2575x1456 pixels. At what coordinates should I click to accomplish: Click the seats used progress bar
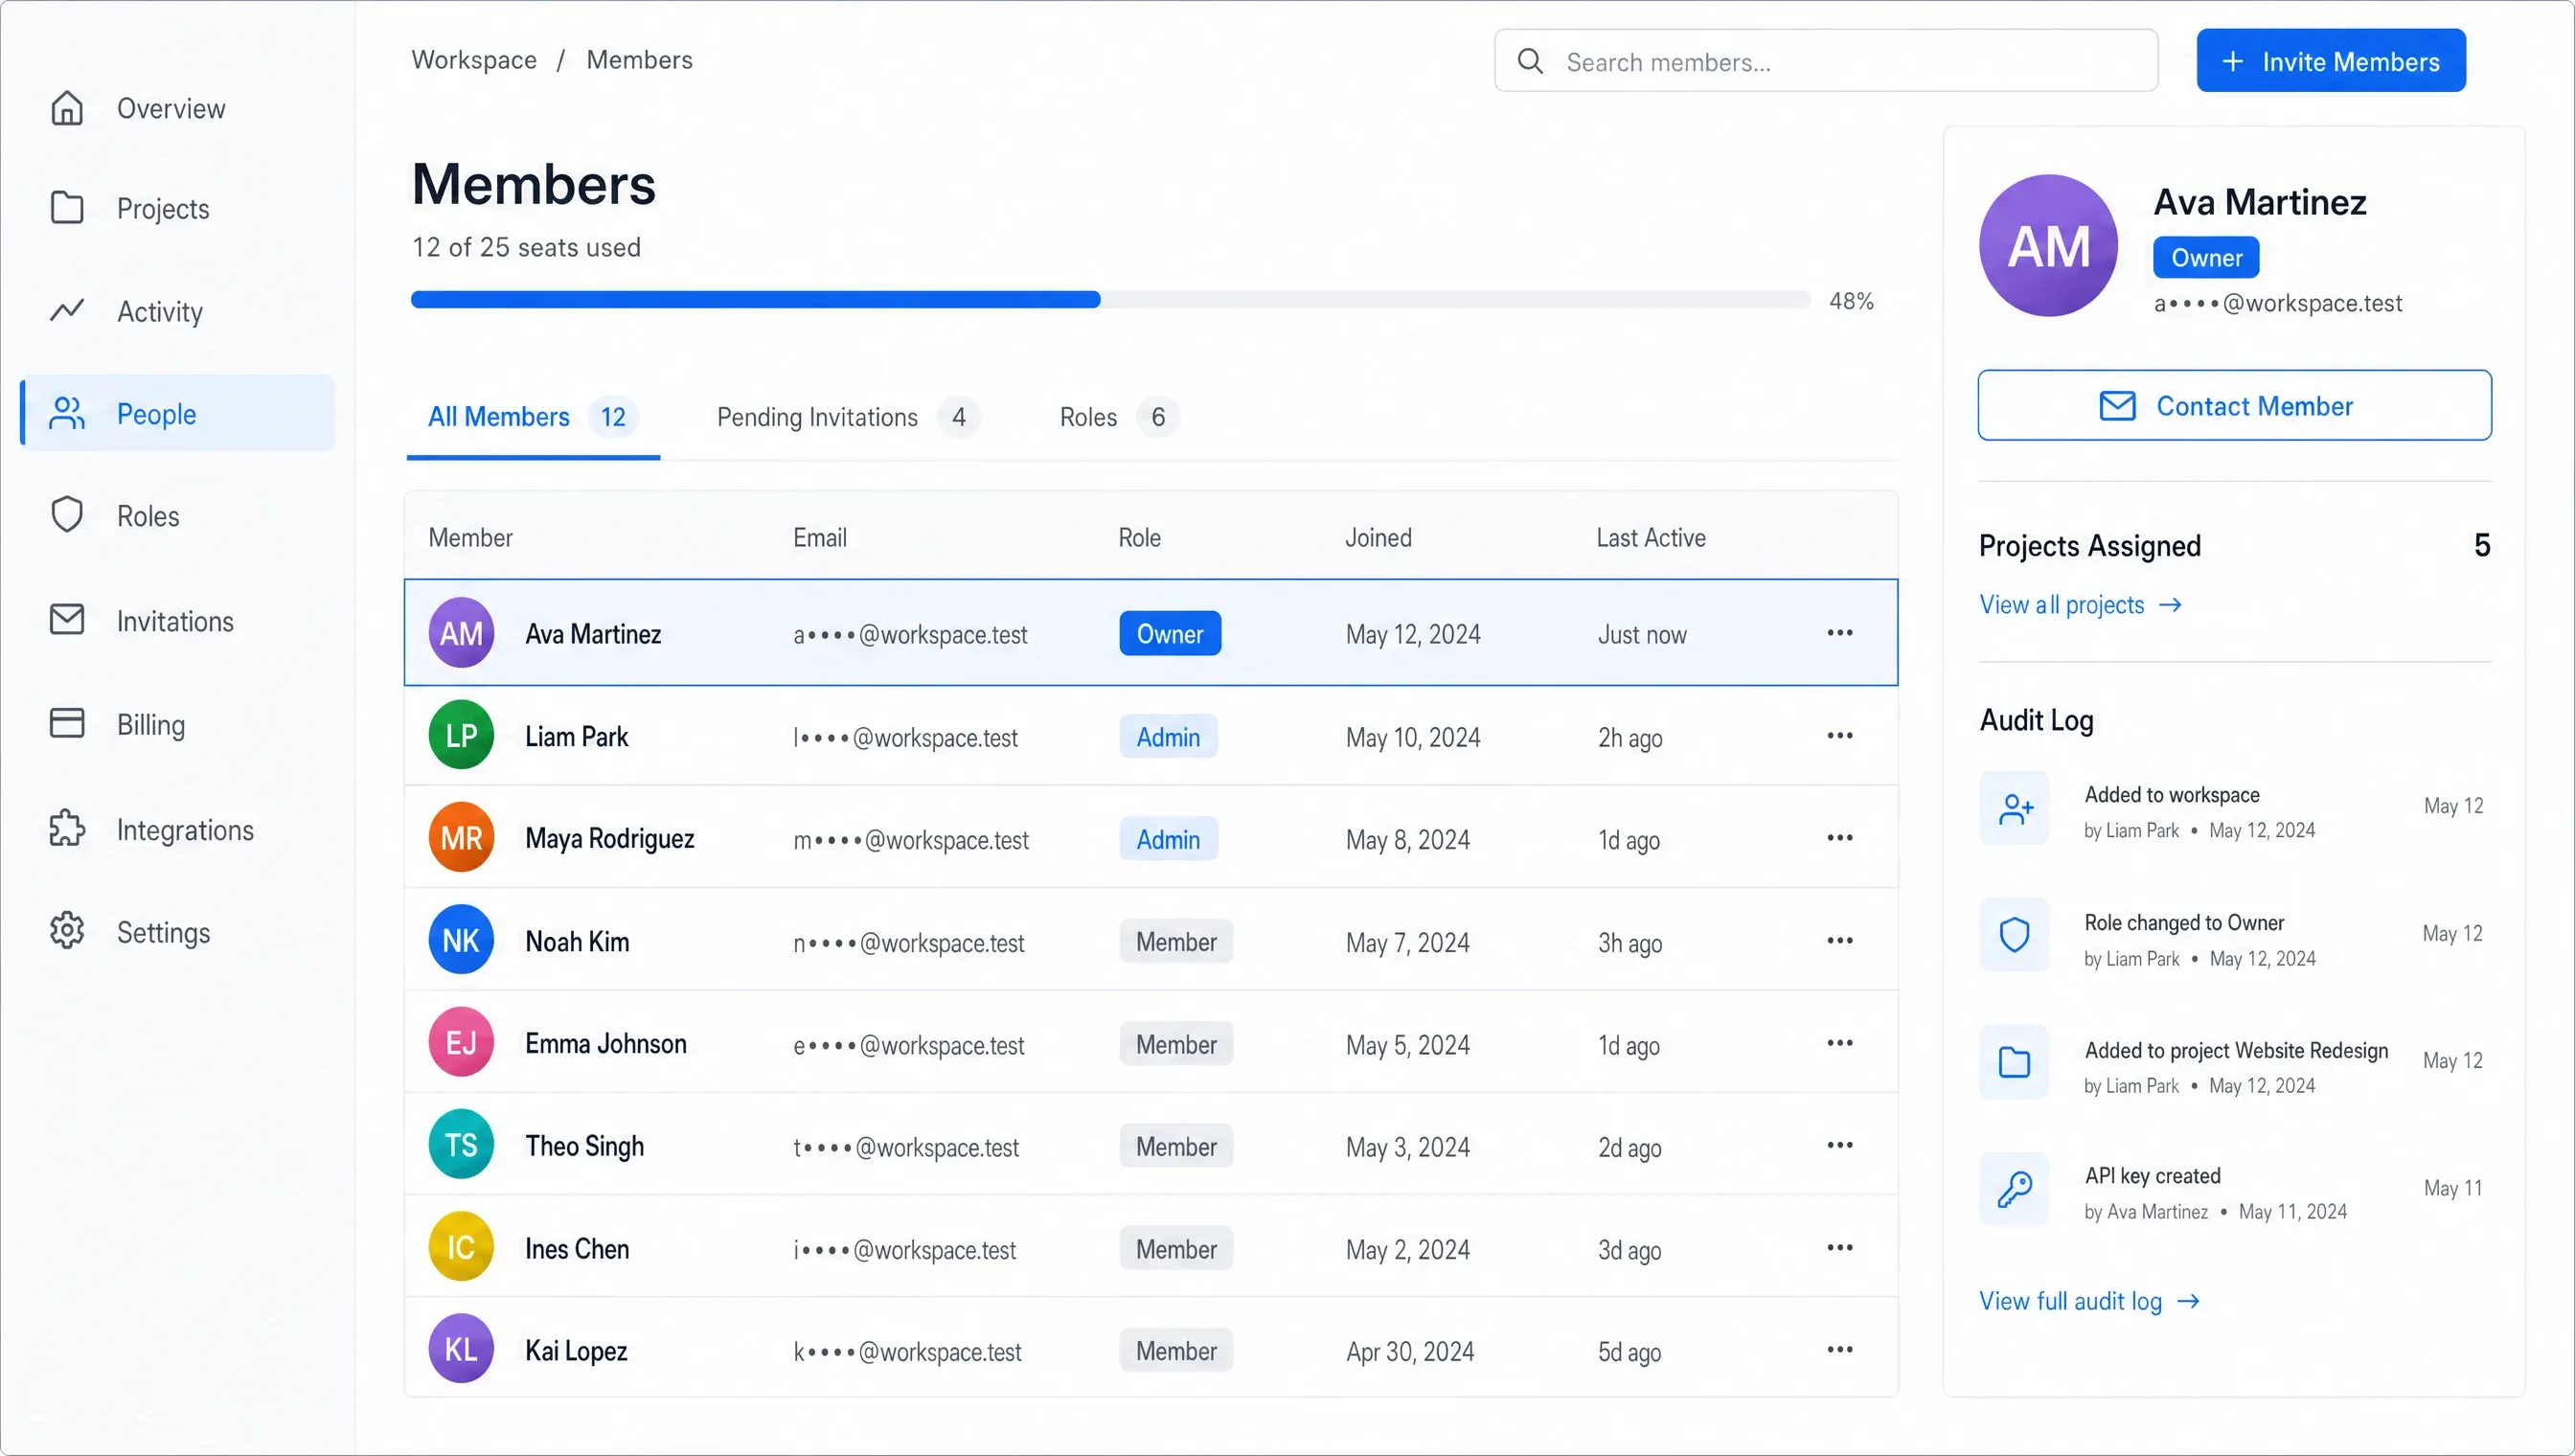coord(1110,300)
